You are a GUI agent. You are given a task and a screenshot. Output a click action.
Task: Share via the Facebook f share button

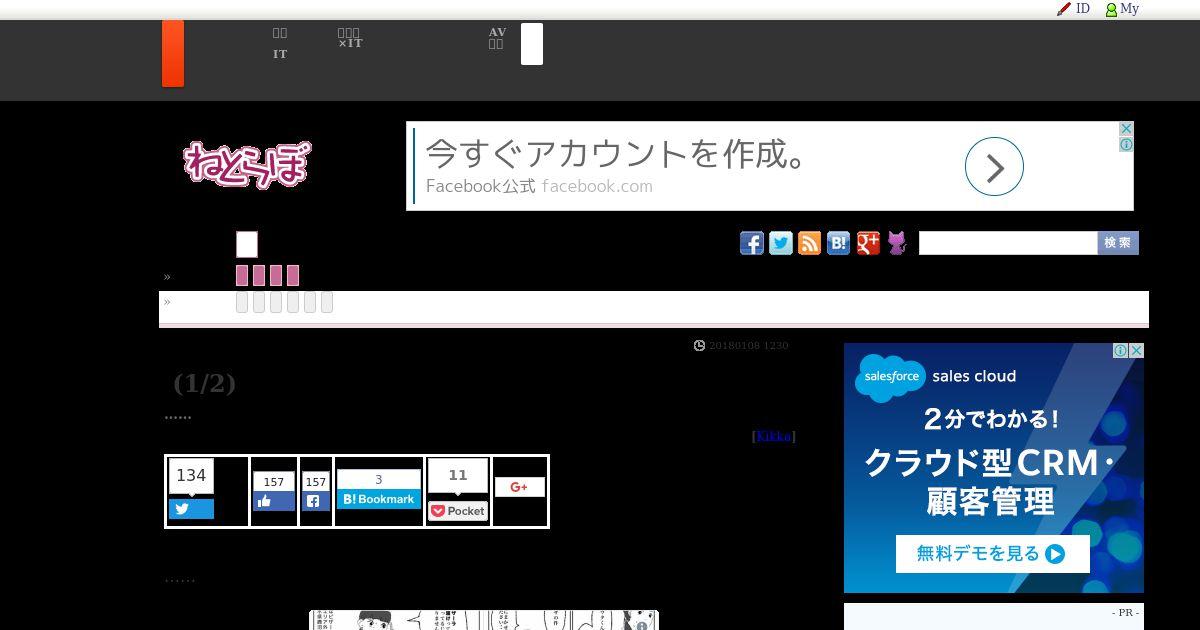(316, 501)
